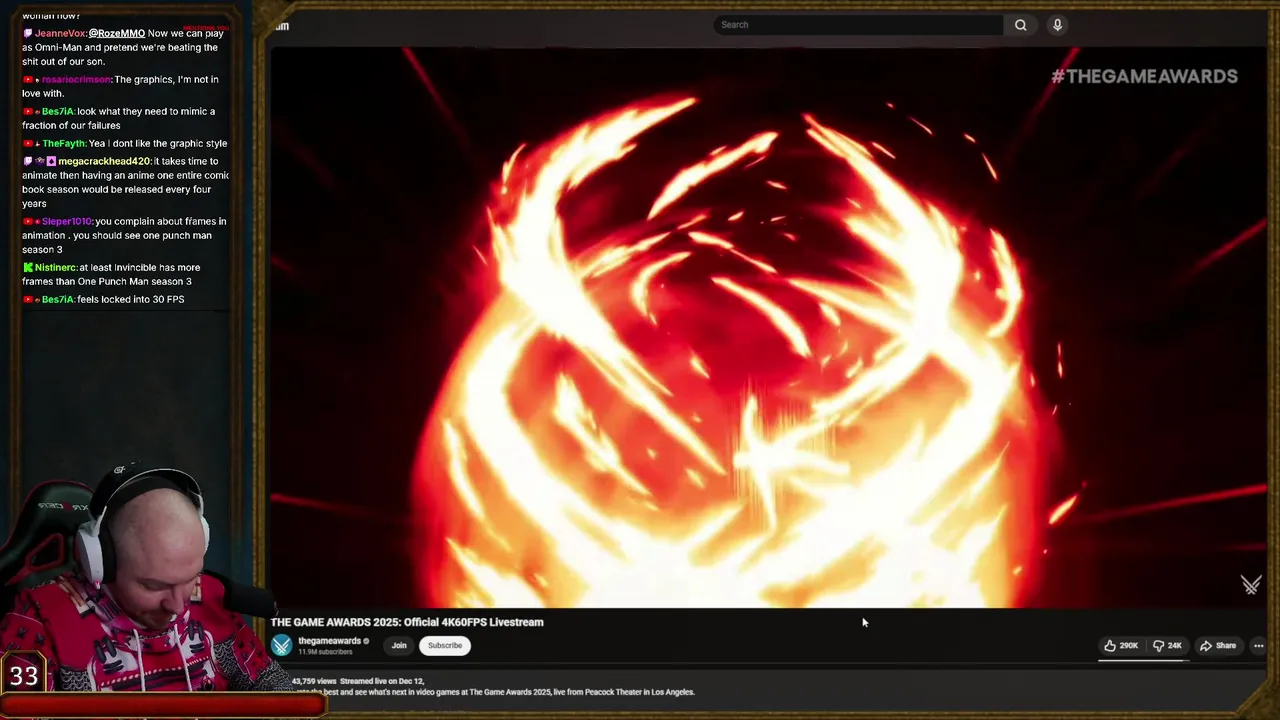The width and height of the screenshot is (1280, 720).
Task: Click the microphone voice search icon
Action: point(1057,25)
